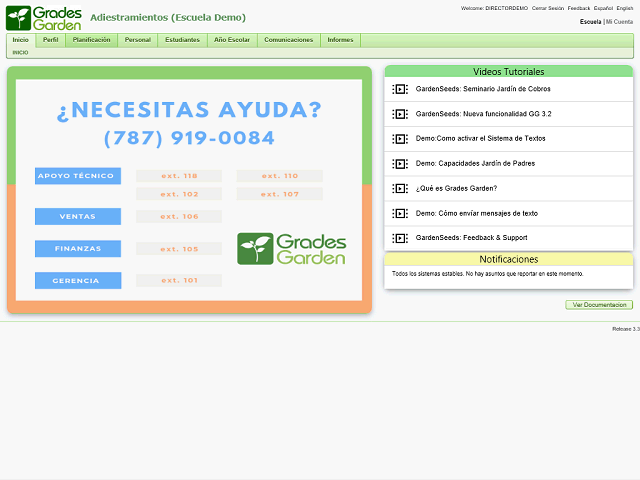This screenshot has height=480, width=640.
Task: Click video icon for Sistema de Textos demo
Action: pos(400,139)
